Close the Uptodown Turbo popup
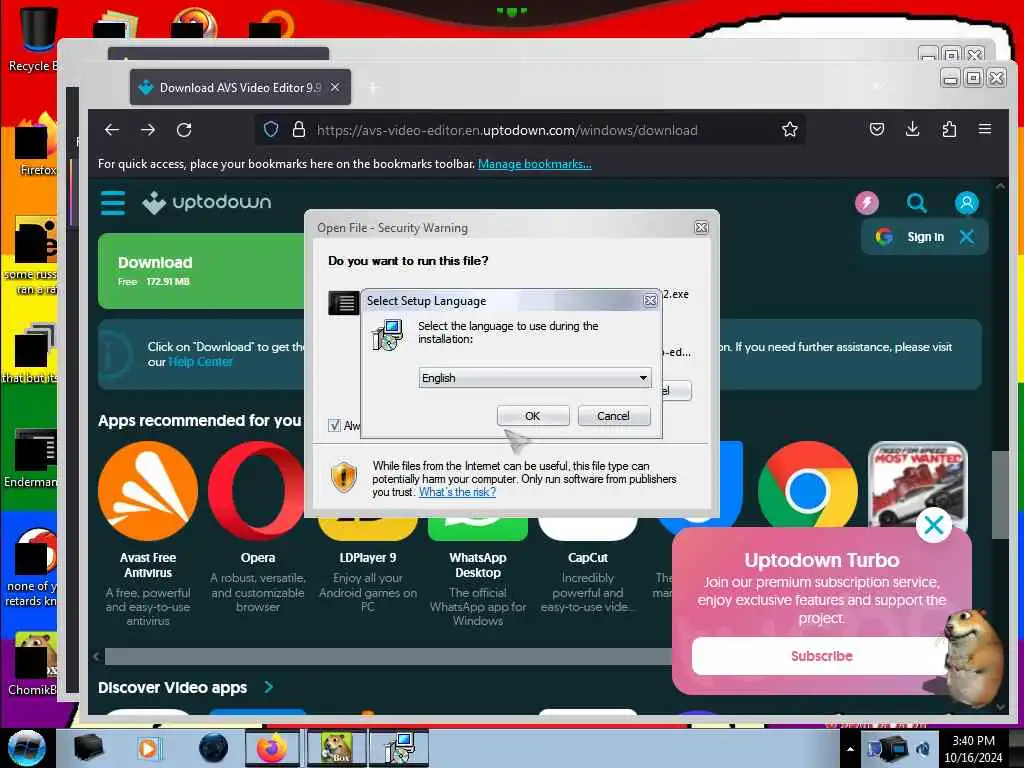This screenshot has height=768, width=1024. point(934,524)
